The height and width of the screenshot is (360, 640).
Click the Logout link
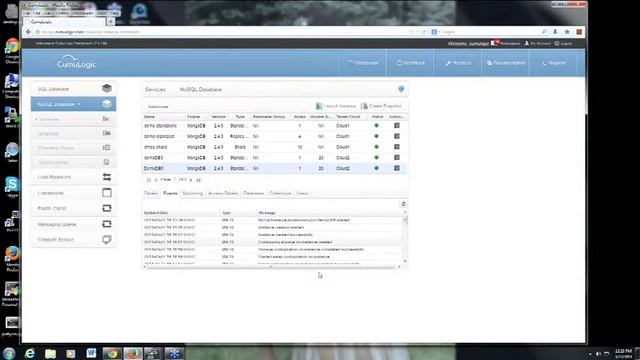tap(563, 43)
